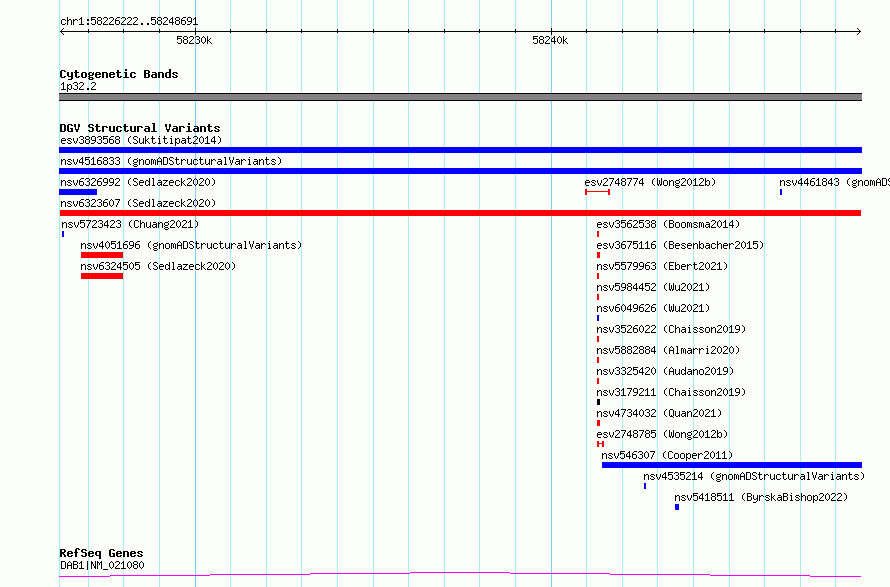Select the red nsv4051696 variant bar
Viewport: 890px width, 587px height.
point(102,255)
